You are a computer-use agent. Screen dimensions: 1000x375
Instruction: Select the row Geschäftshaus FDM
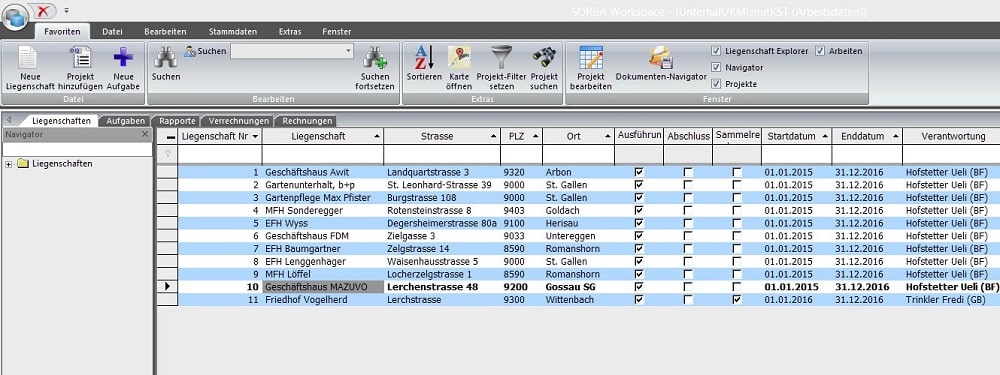(578, 236)
